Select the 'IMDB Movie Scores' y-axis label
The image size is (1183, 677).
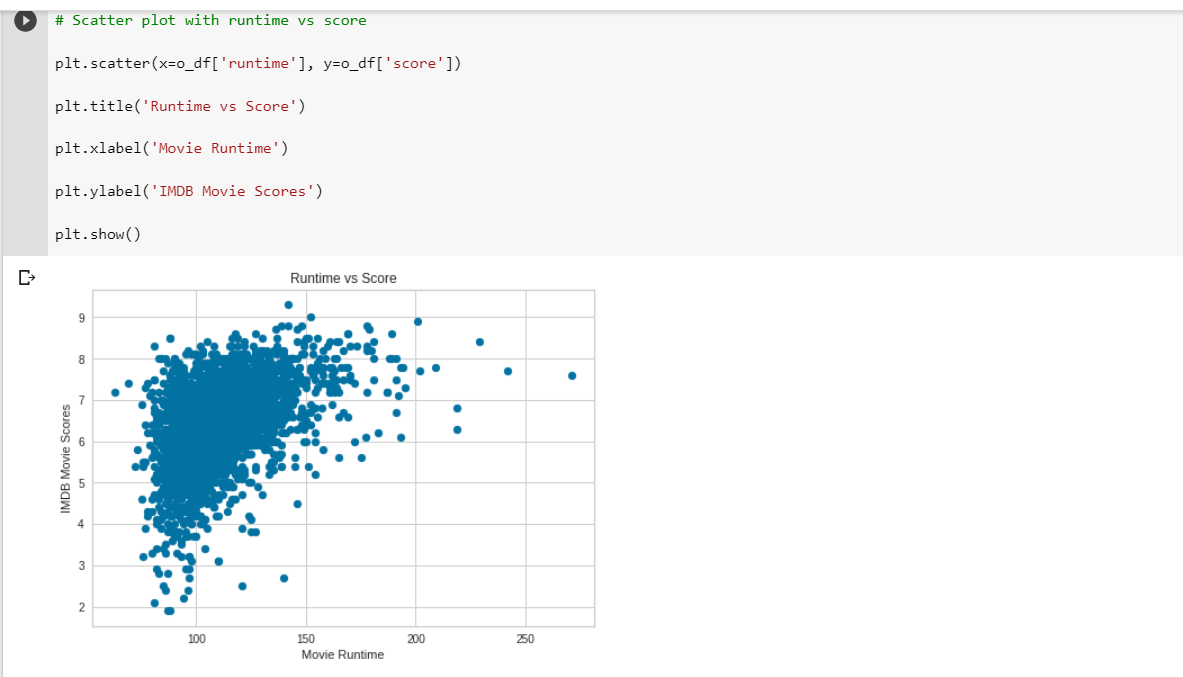pos(66,459)
